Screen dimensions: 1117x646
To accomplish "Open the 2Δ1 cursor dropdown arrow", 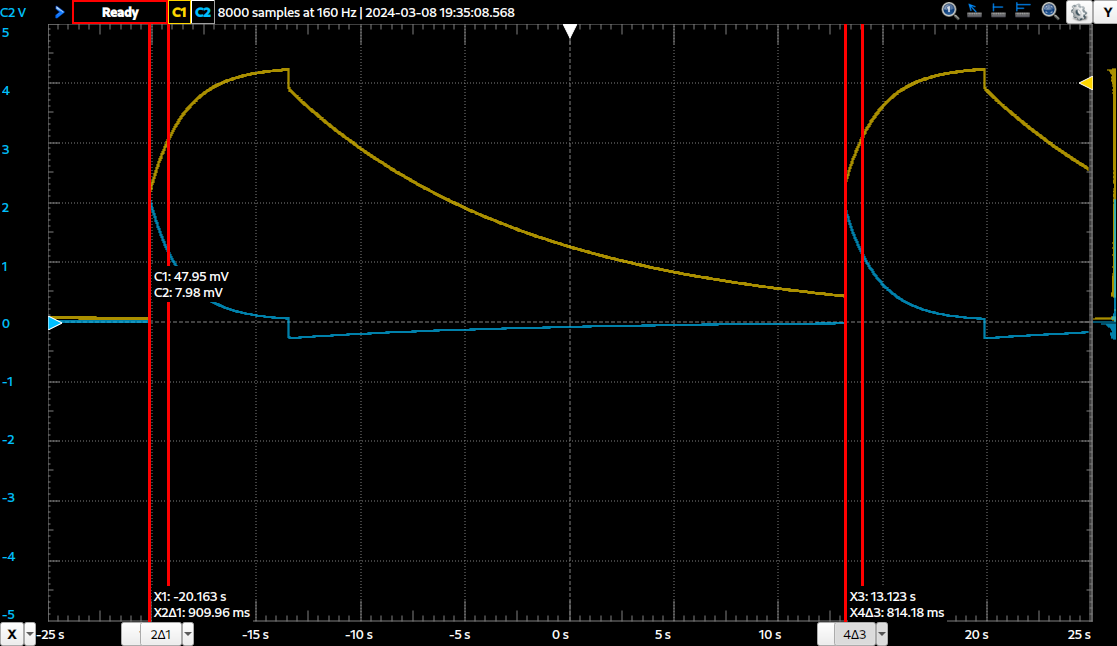I will (187, 635).
